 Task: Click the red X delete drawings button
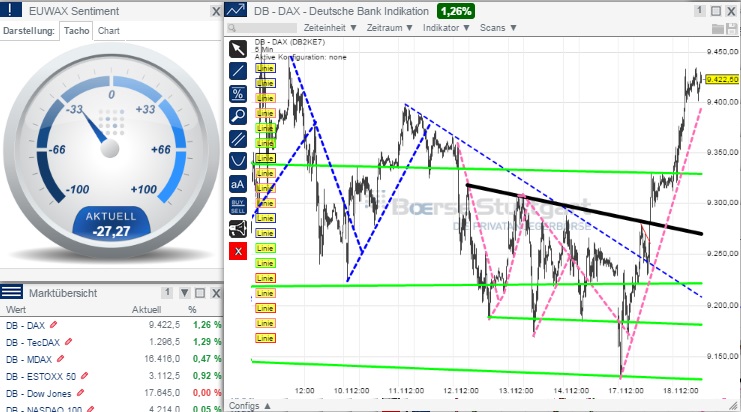(238, 251)
